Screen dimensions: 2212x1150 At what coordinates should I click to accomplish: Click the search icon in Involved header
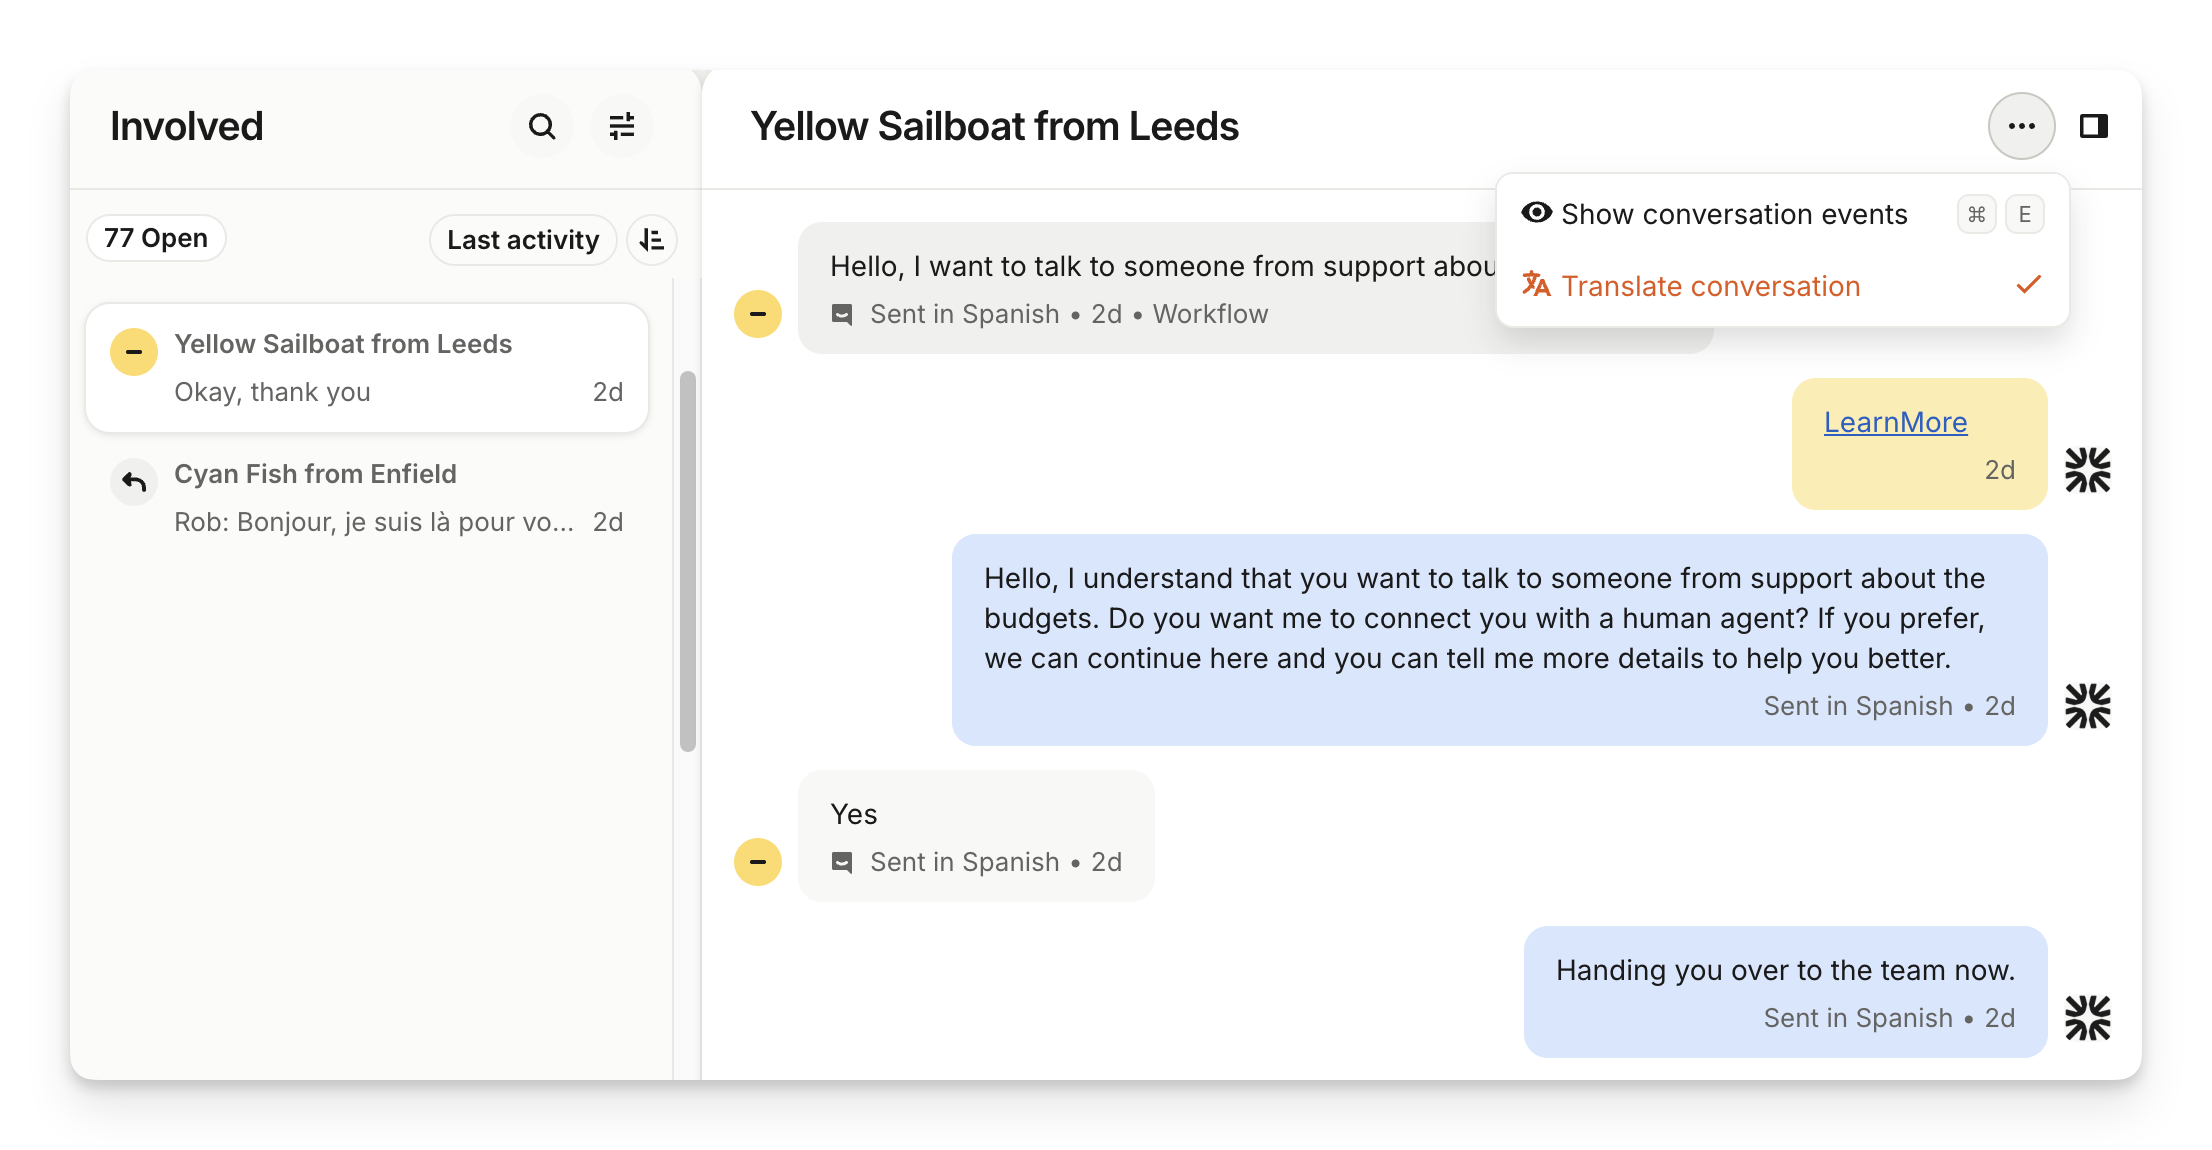(x=542, y=127)
